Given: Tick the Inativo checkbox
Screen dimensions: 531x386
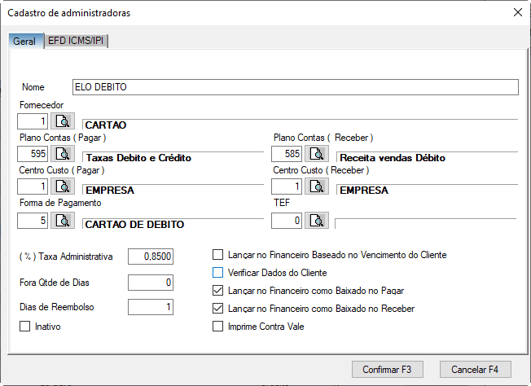Looking at the screenshot, I should (x=25, y=326).
